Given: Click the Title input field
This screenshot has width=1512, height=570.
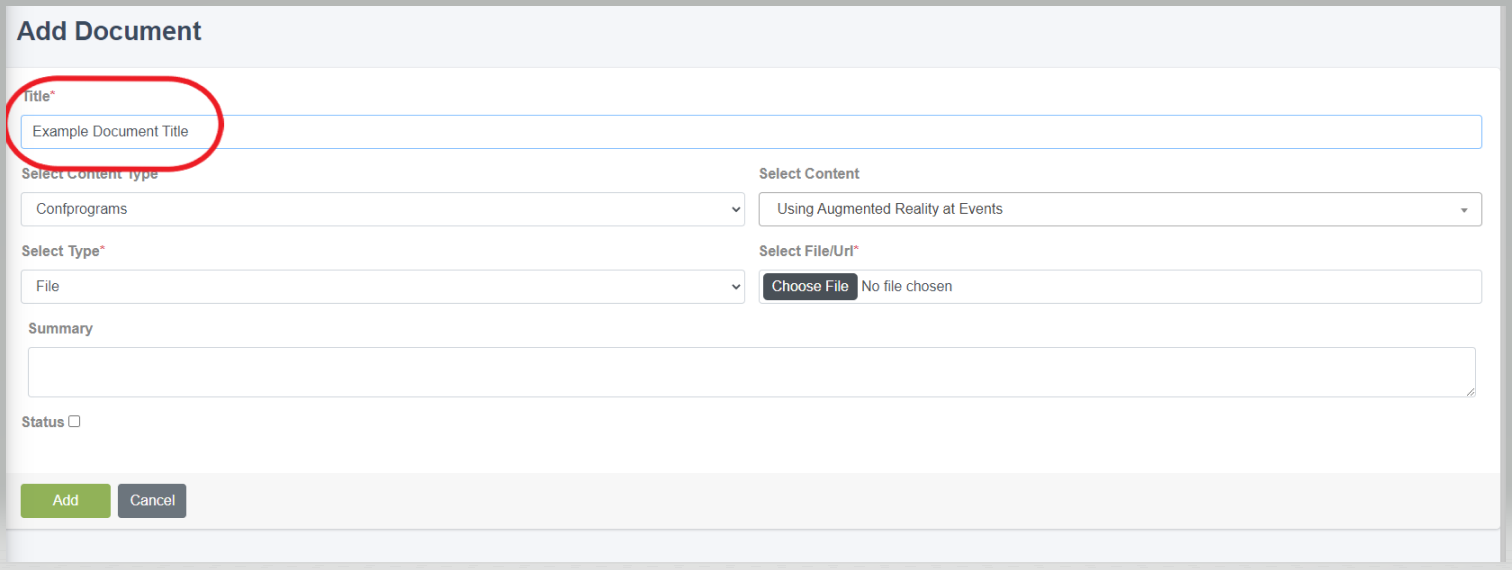Looking at the screenshot, I should [x=751, y=131].
